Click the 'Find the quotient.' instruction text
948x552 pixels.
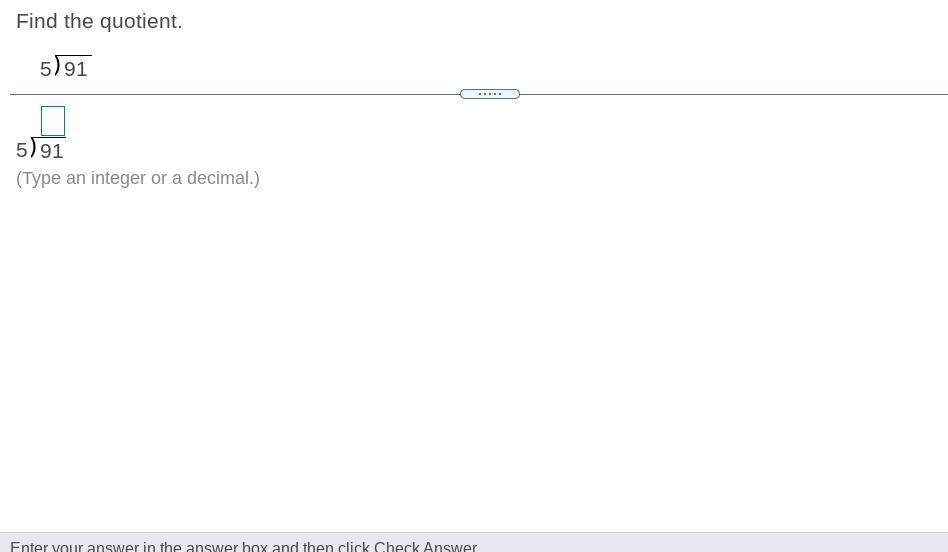tap(99, 21)
